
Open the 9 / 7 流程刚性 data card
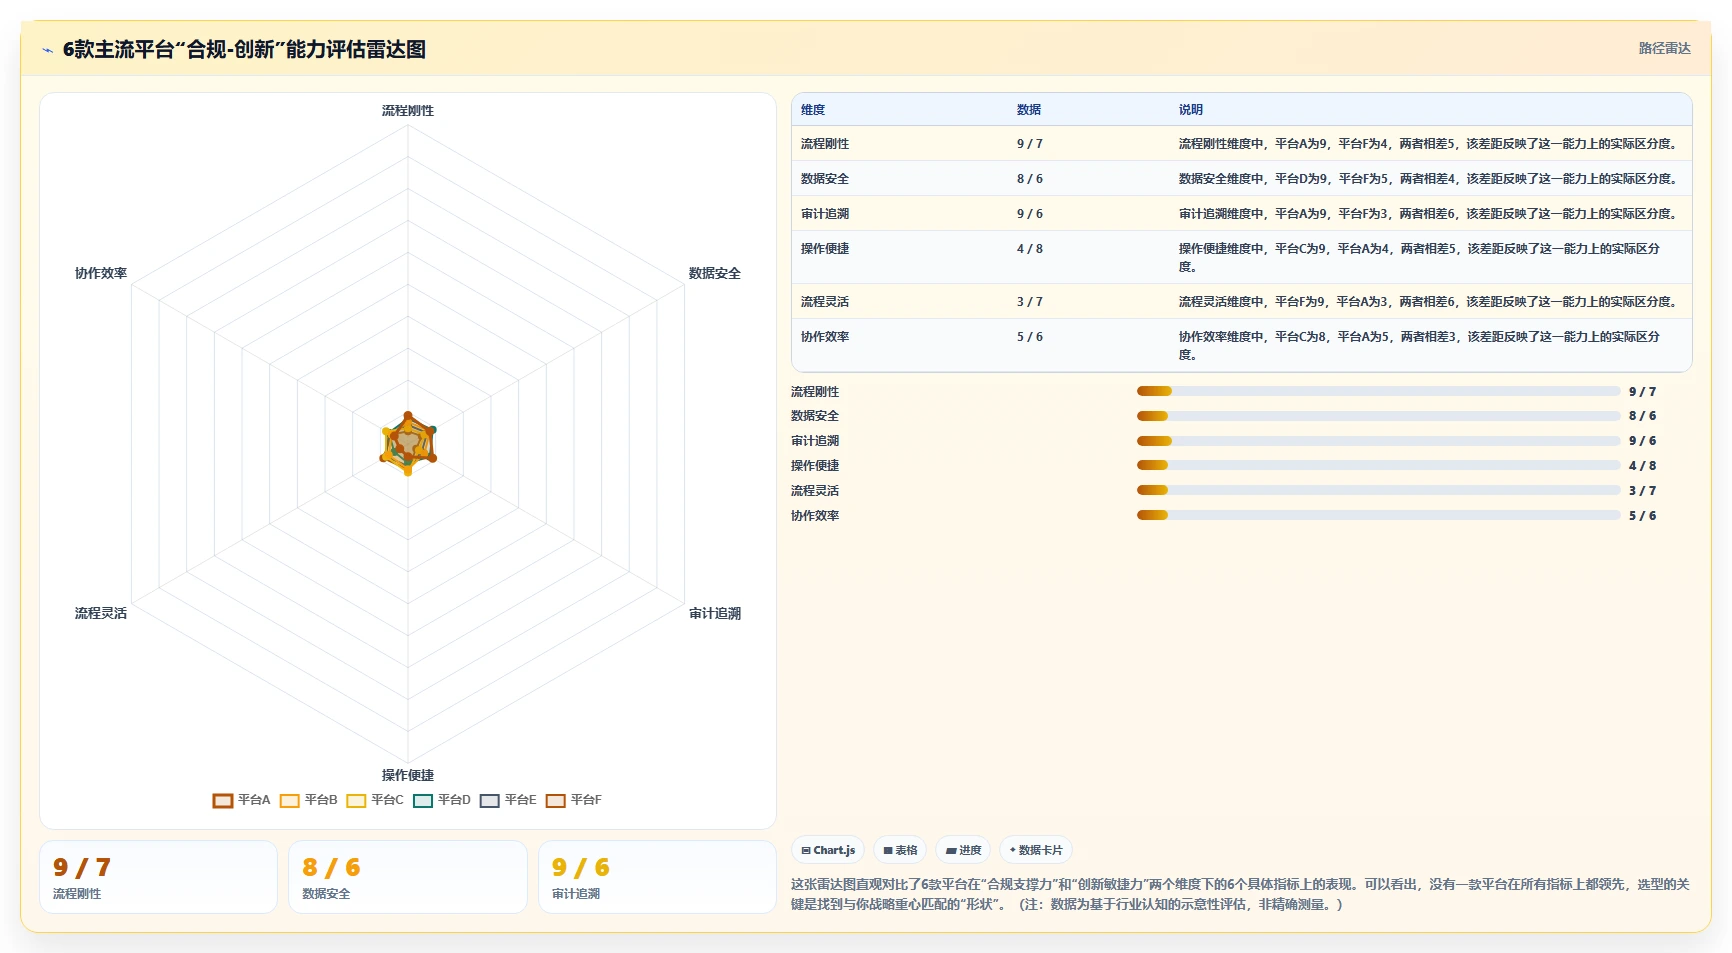click(x=158, y=877)
